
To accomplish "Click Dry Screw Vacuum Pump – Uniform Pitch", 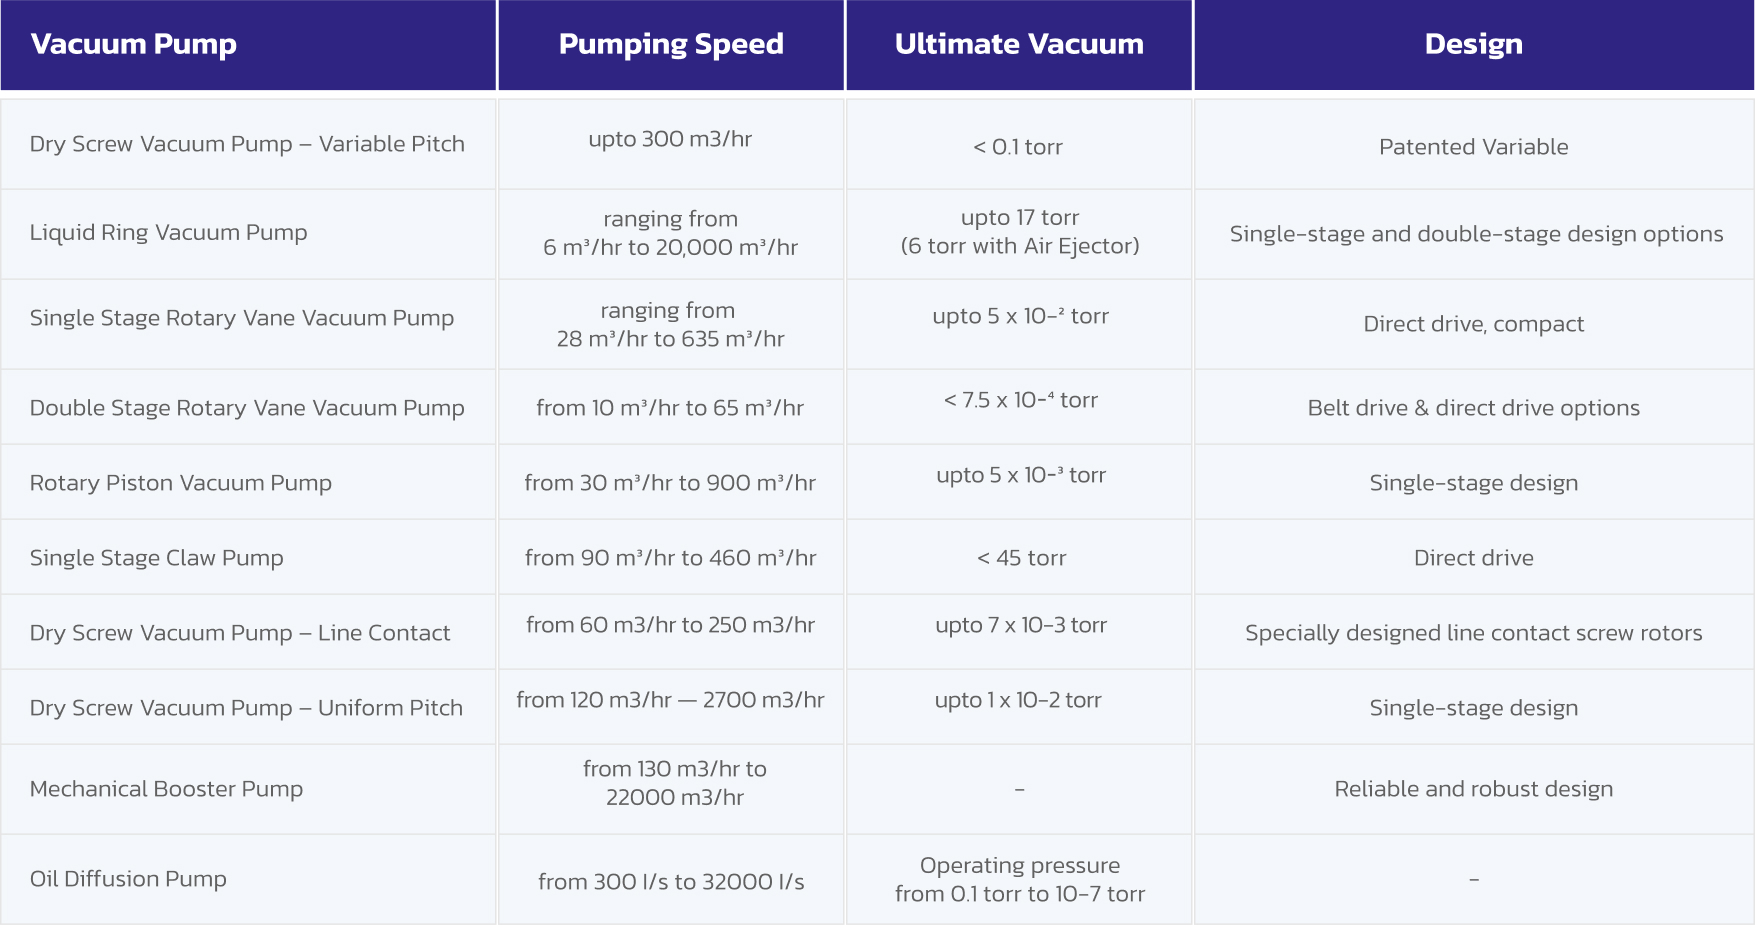I will click(x=246, y=708).
